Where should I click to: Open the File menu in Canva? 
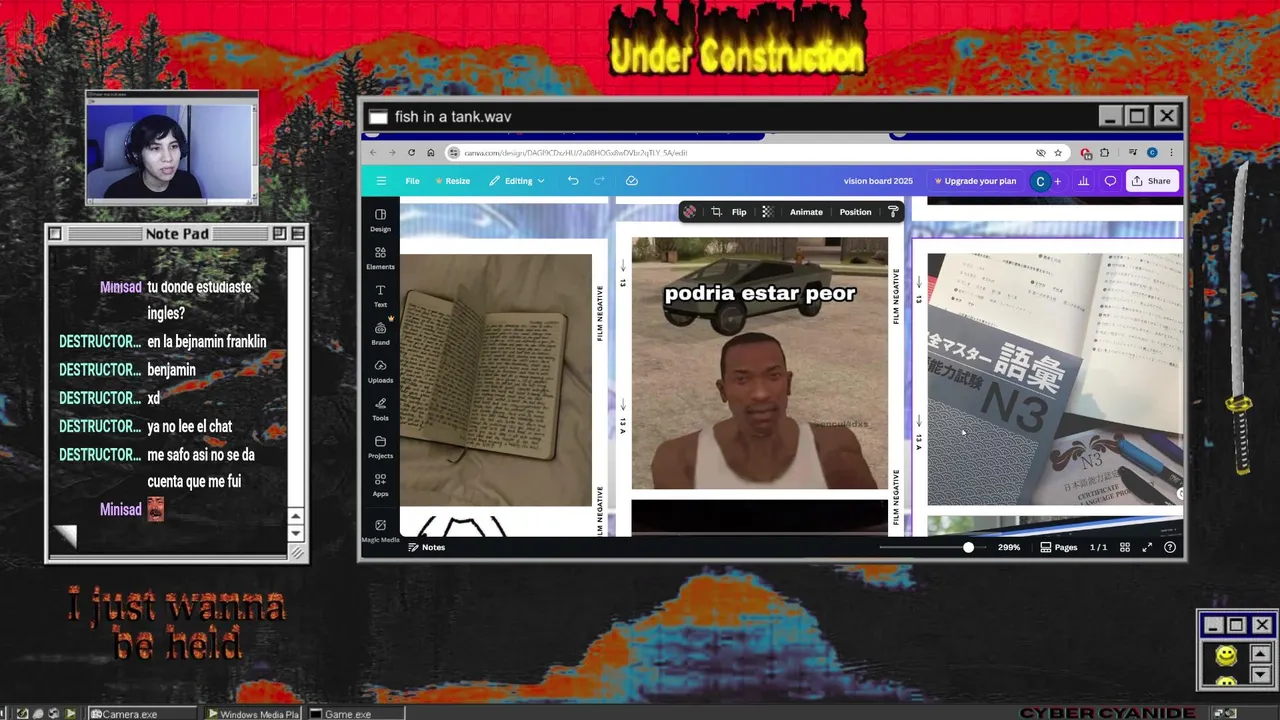(x=412, y=181)
